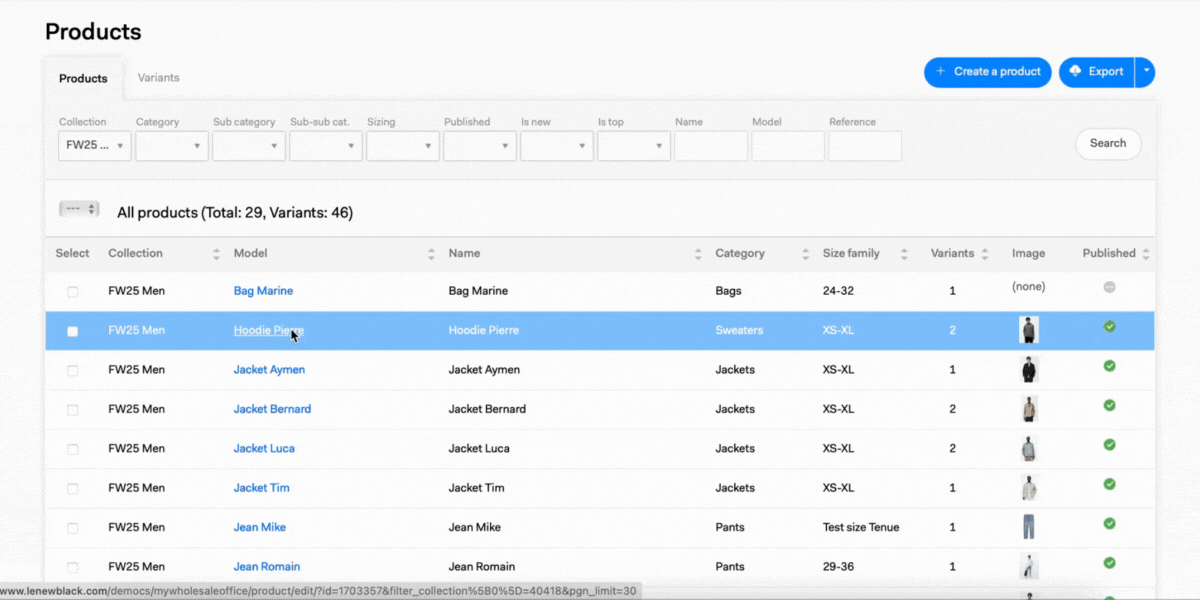
Task: Open the Jean Romain model link
Action: pos(266,567)
